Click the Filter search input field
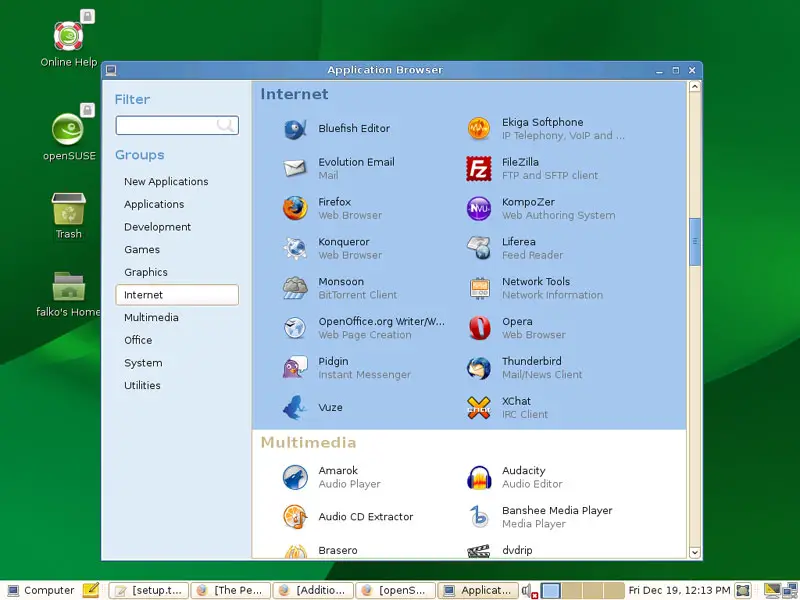The width and height of the screenshot is (800, 600). [177, 125]
